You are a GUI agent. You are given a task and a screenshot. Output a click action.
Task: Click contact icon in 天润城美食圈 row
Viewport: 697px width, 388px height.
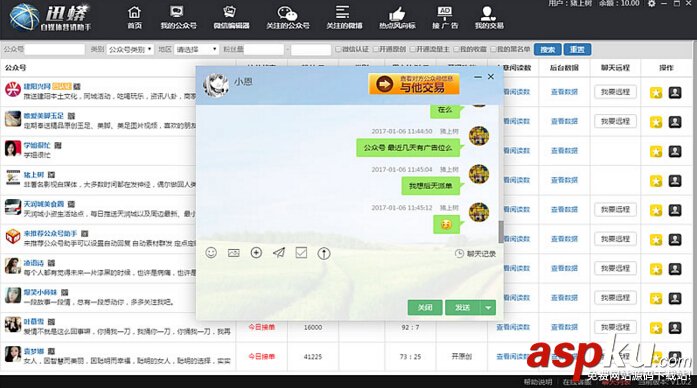coord(675,209)
